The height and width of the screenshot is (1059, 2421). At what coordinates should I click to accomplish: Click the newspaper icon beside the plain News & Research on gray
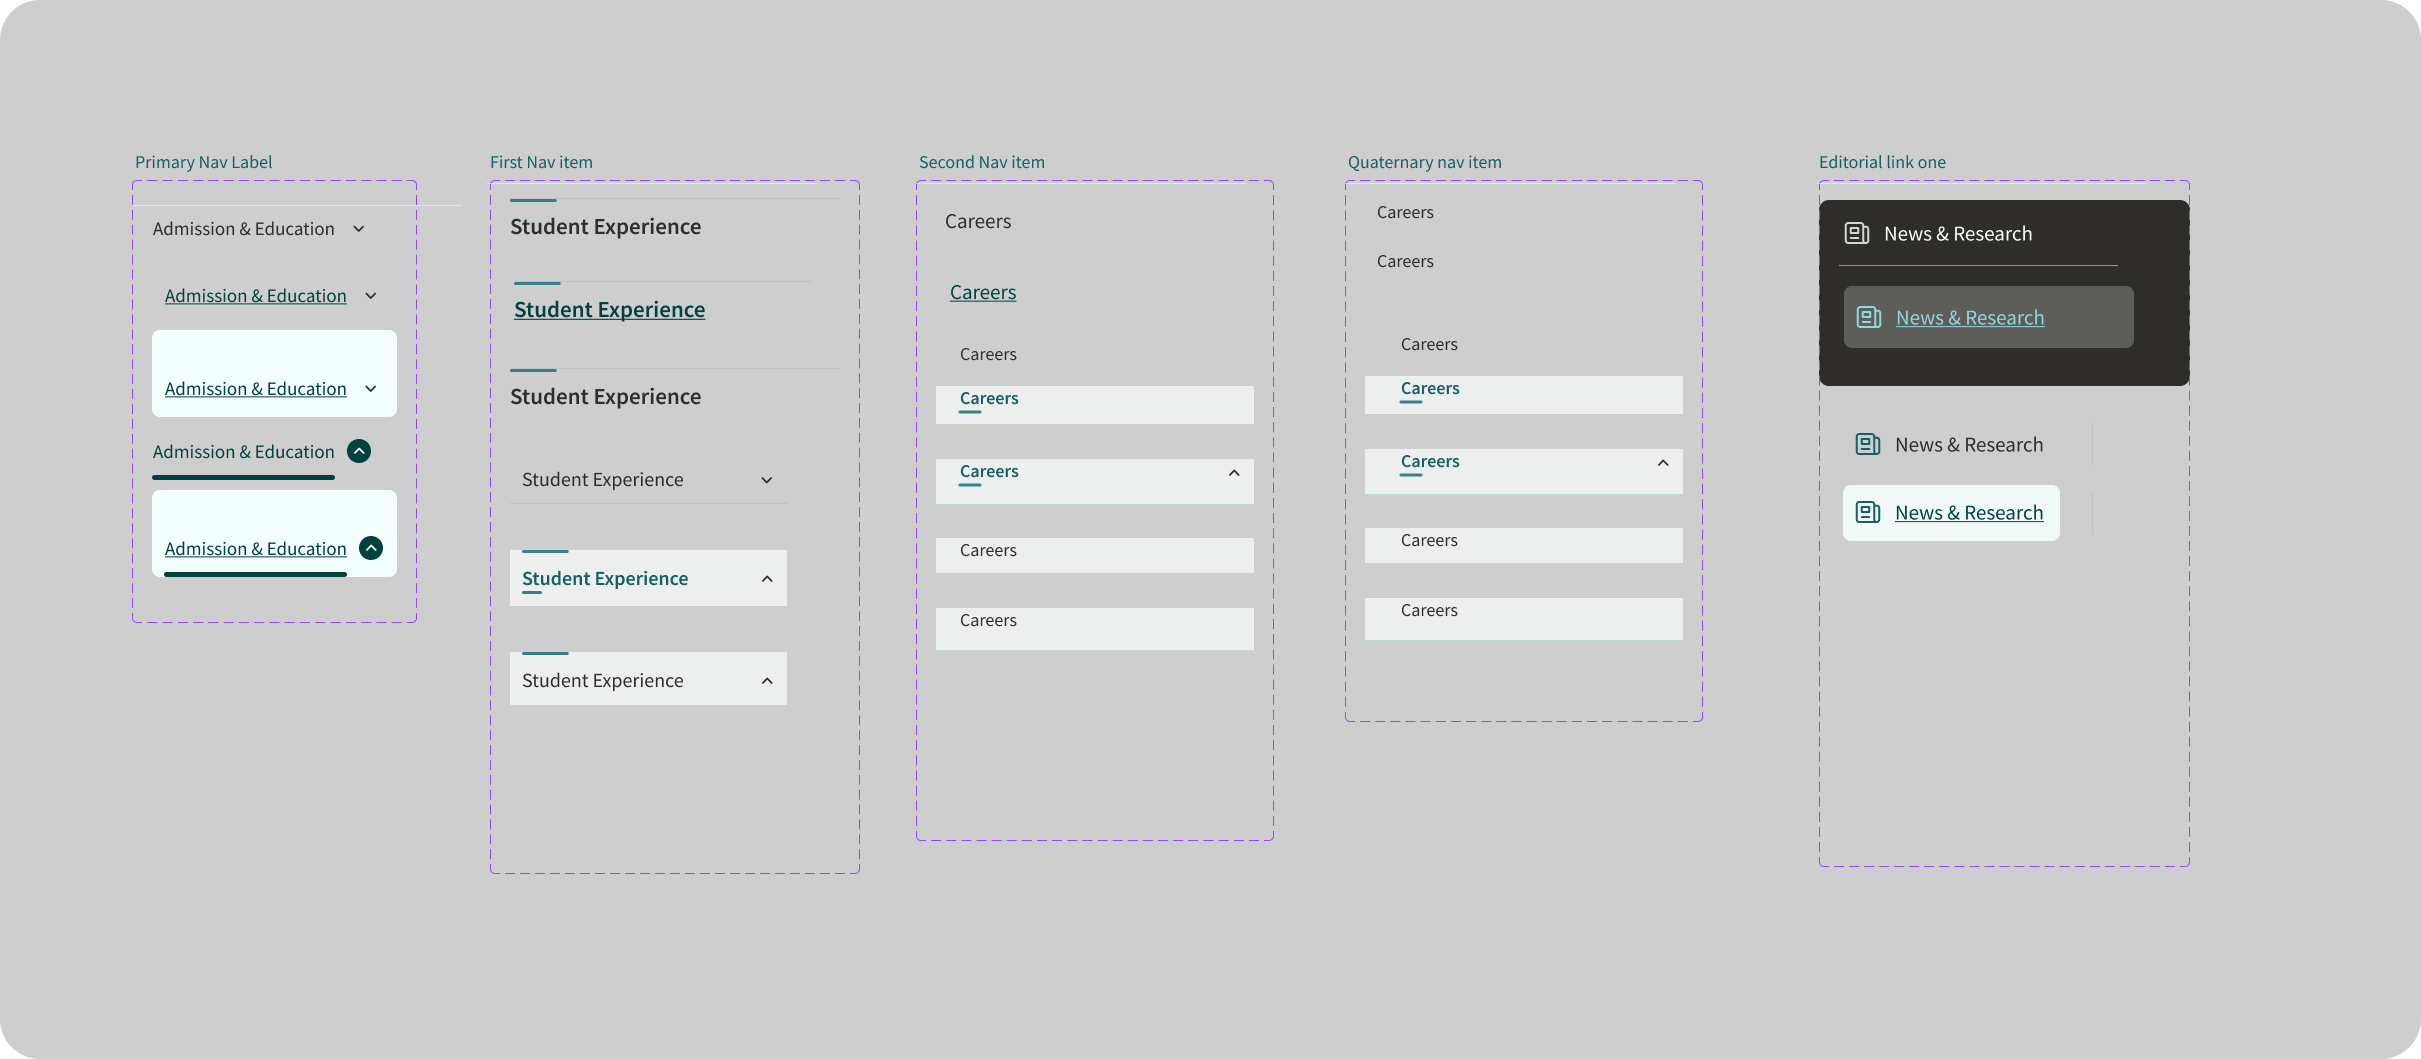tap(1868, 444)
